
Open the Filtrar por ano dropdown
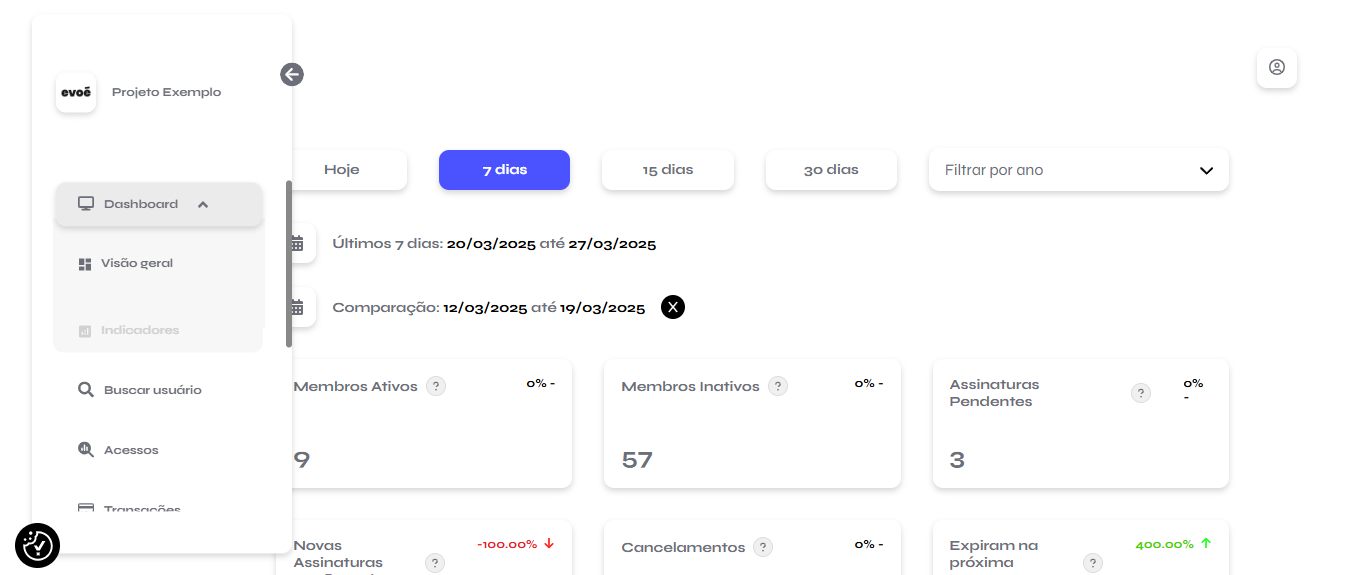pos(1079,170)
